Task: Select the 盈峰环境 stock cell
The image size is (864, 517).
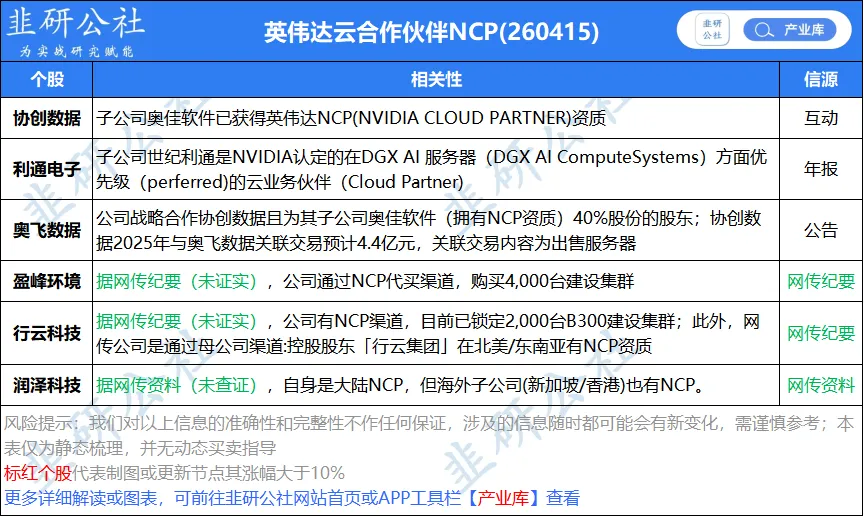Action: click(47, 281)
